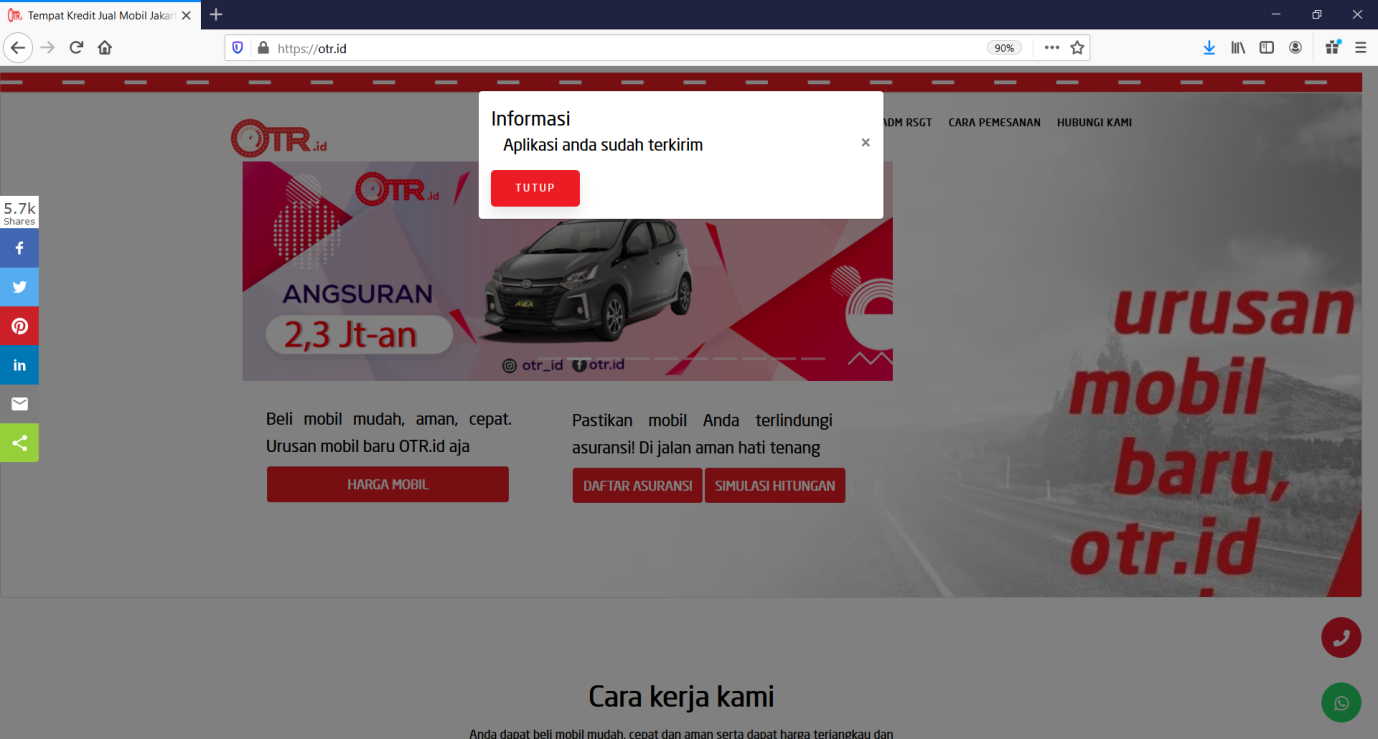Share the page on LinkedIn
This screenshot has height=739, width=1378.
19,364
